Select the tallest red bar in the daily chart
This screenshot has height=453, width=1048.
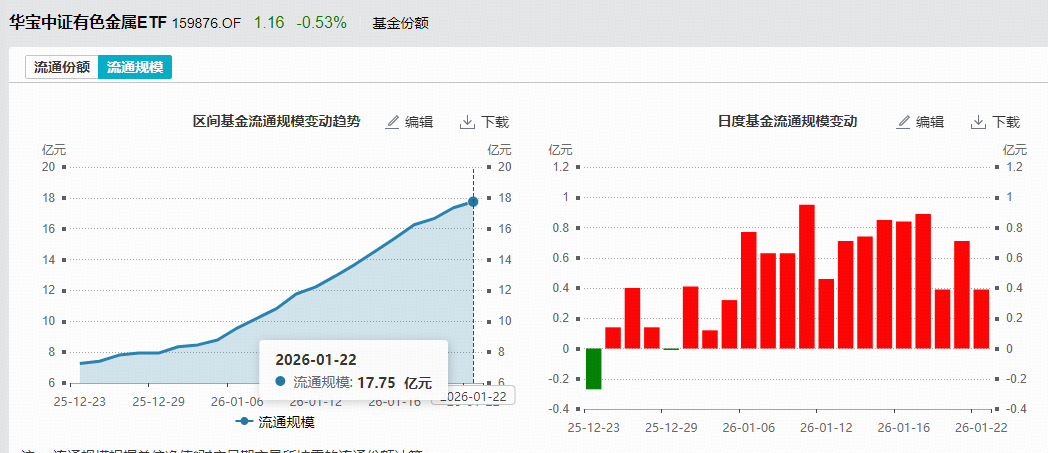[x=807, y=276]
